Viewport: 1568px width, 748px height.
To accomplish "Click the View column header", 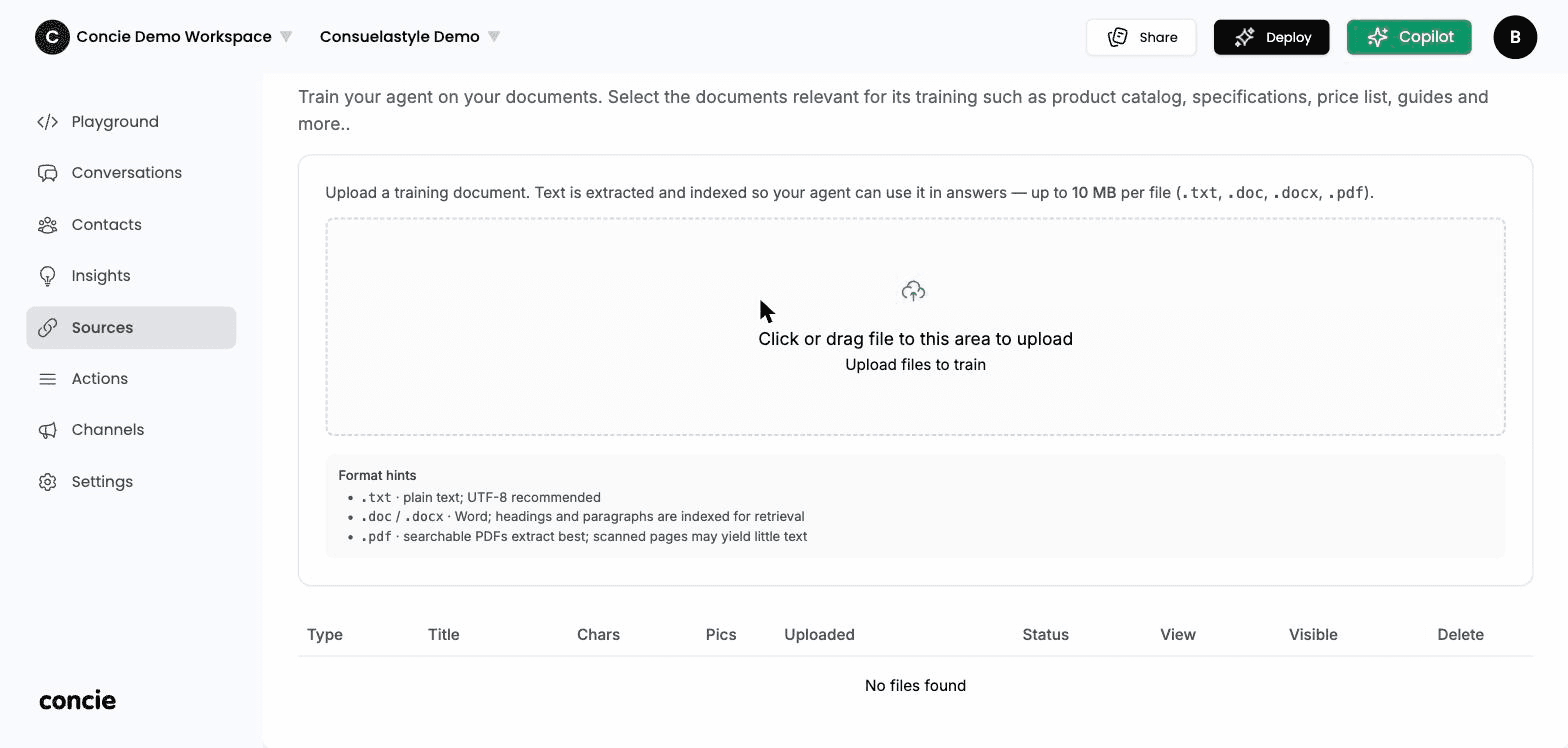I will click(1178, 635).
